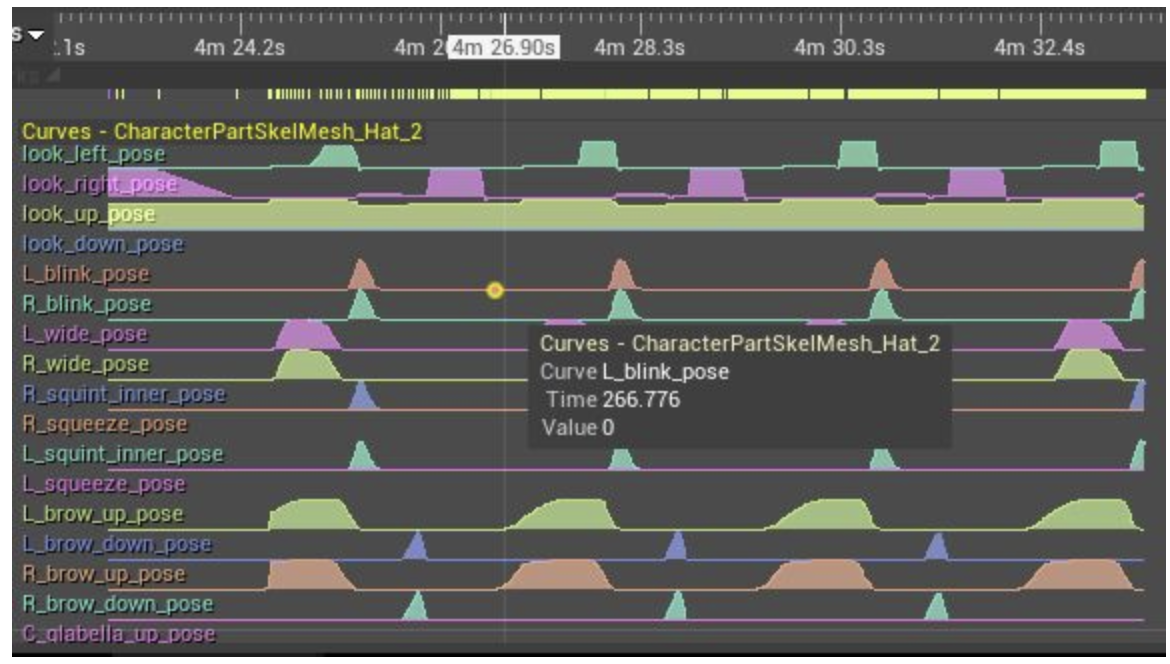The width and height of the screenshot is (1170, 664).
Task: Select the R_squint_inner_pose curve label
Action: 123,394
